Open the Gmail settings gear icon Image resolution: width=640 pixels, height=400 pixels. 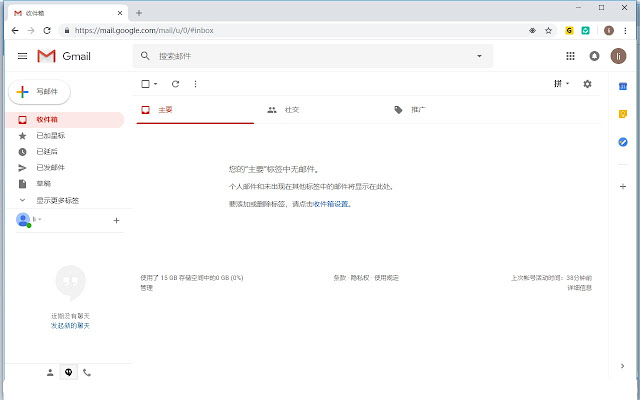point(587,84)
